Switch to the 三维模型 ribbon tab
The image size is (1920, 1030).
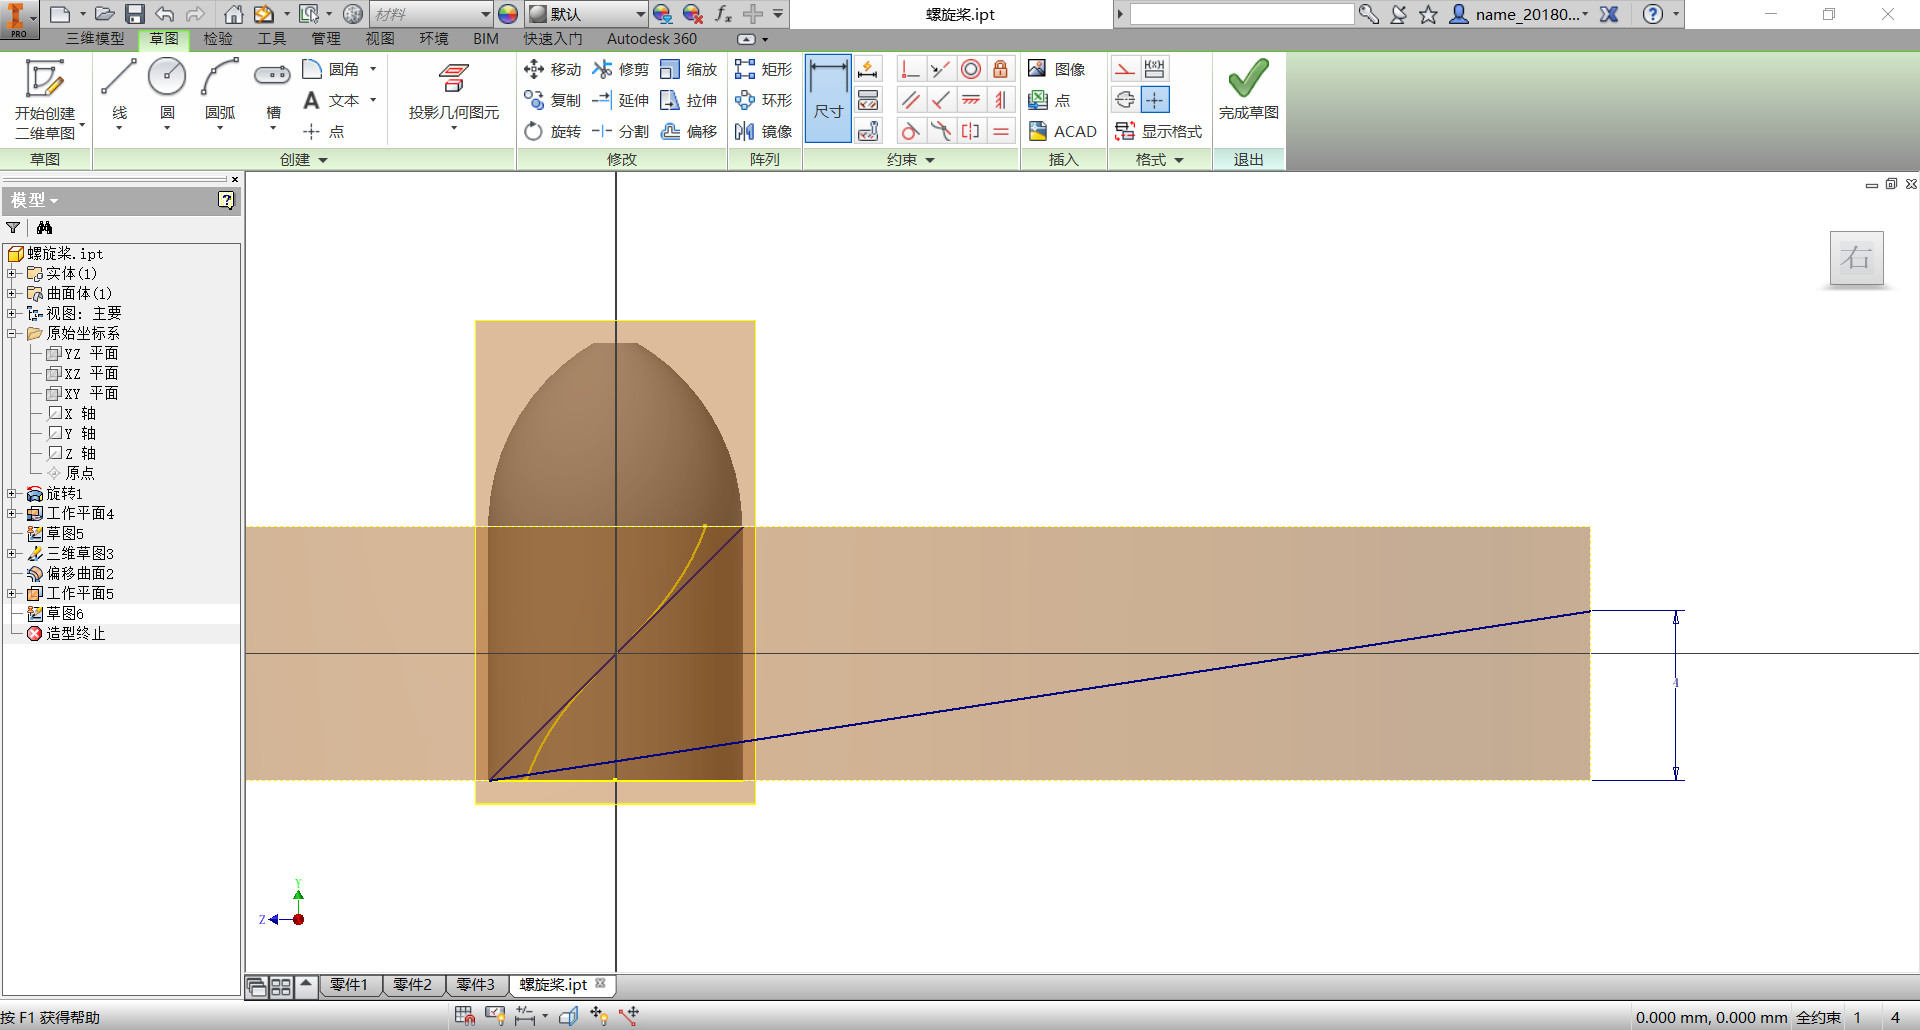[95, 38]
